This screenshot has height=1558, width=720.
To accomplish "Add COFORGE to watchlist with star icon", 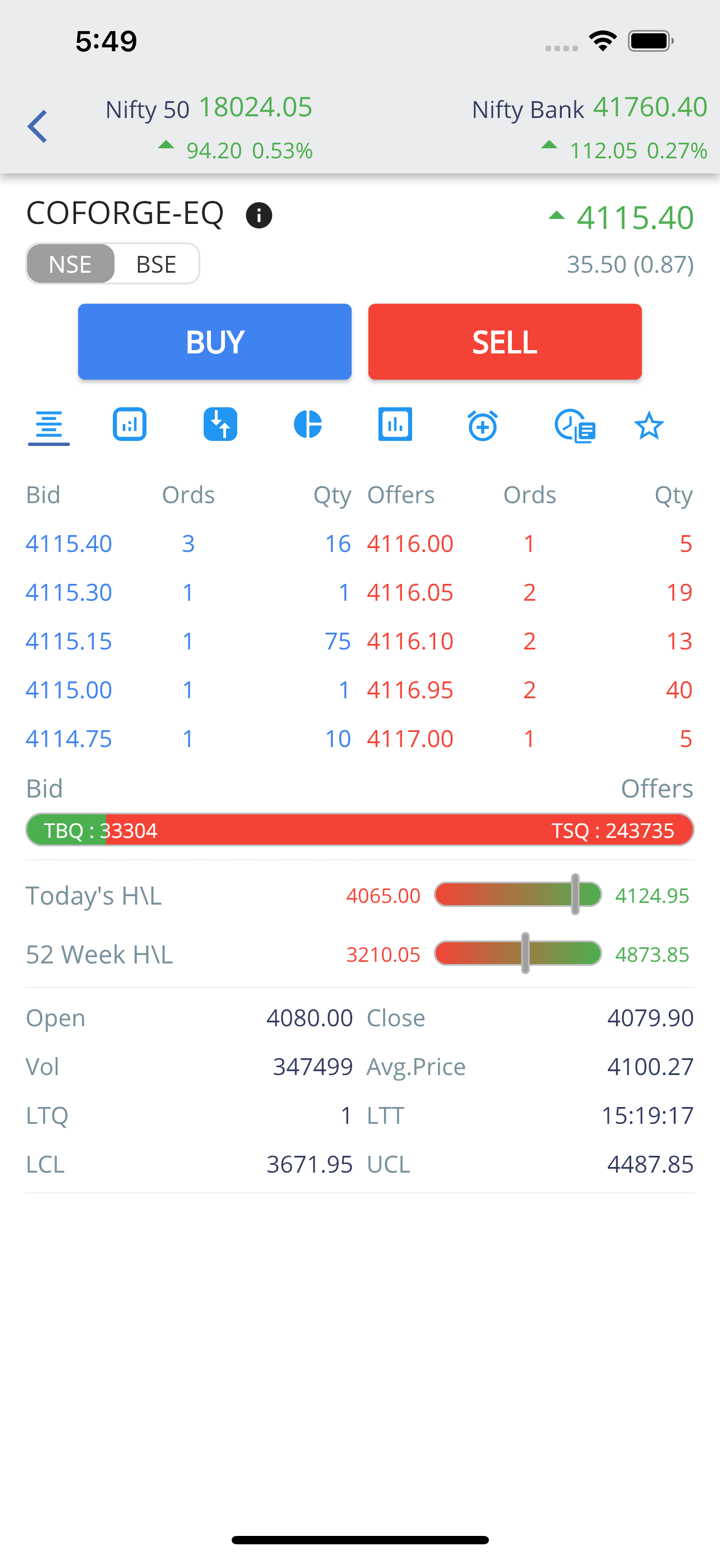I will (649, 427).
